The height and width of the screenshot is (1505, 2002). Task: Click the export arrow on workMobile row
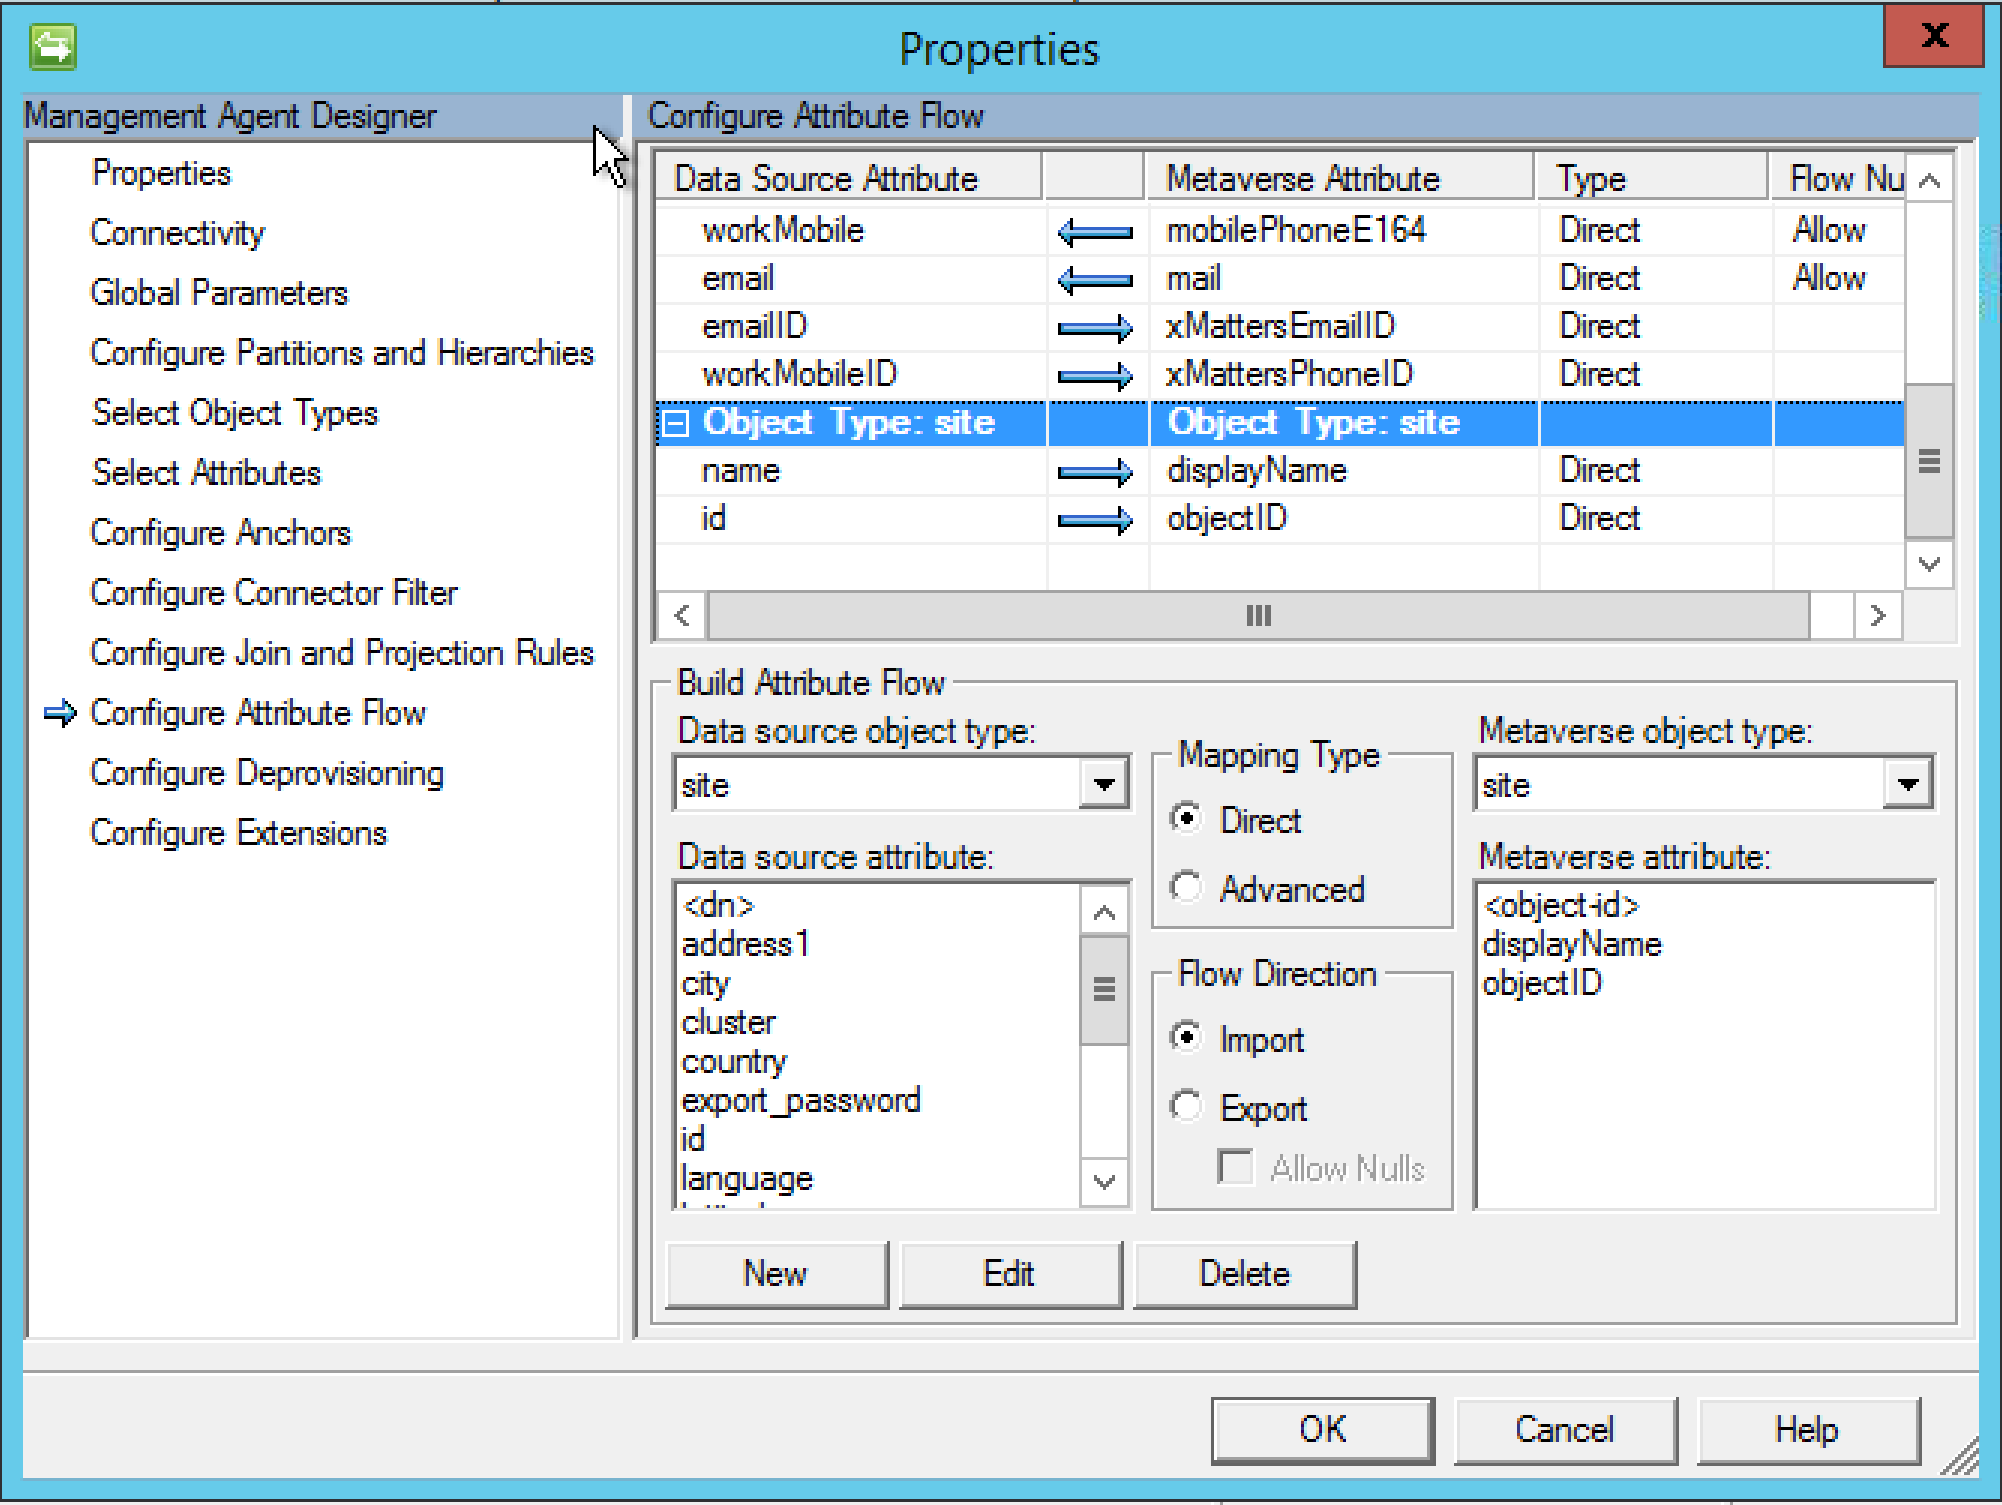tap(1095, 232)
